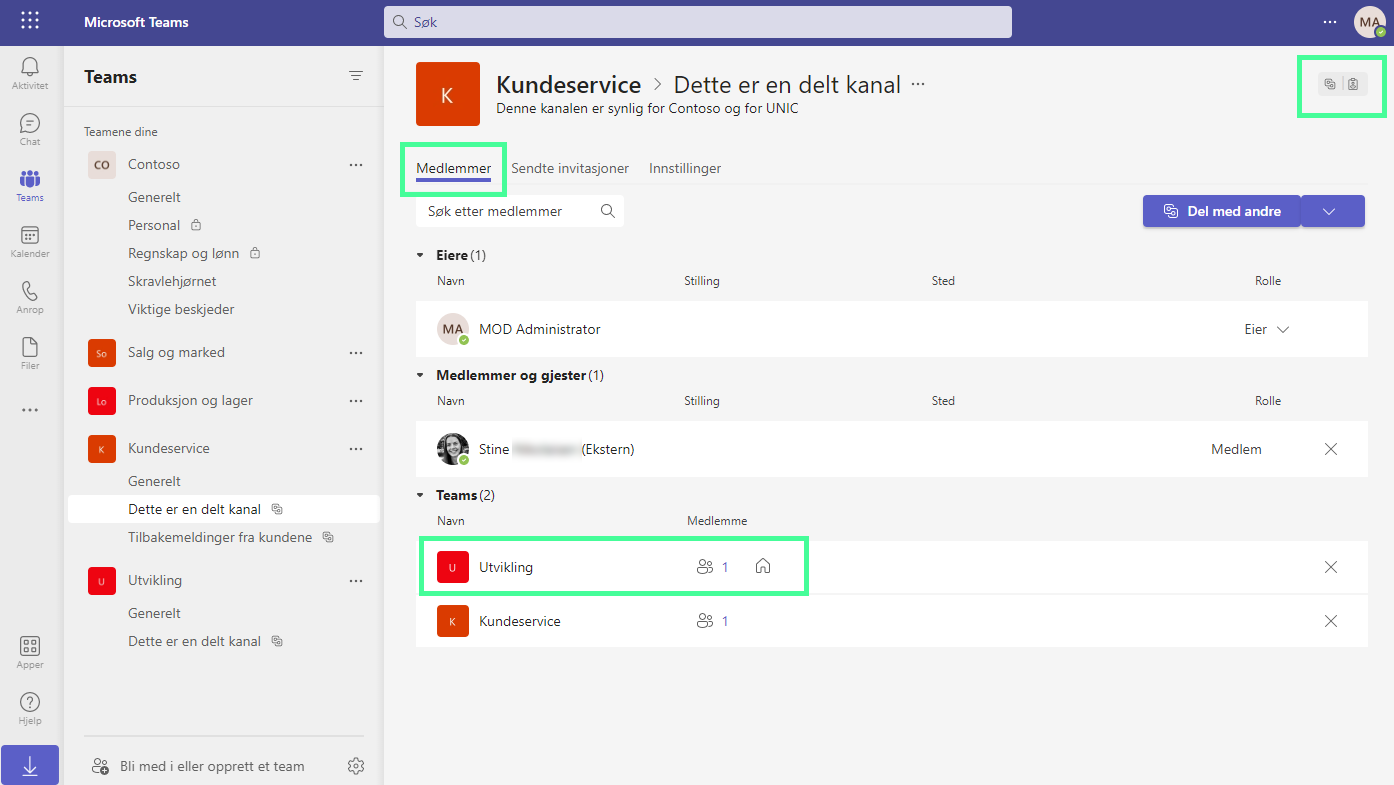Open the Innstillinger tab
Screen dimensions: 1394x785
pos(685,168)
